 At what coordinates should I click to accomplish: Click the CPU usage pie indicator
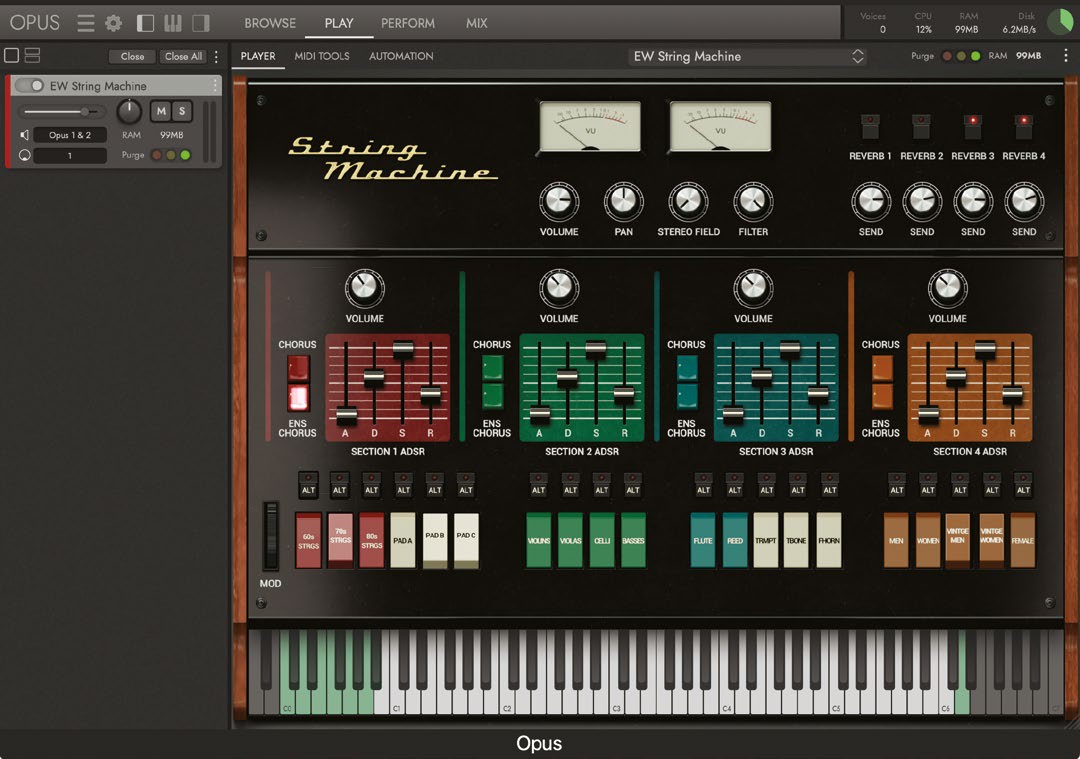tap(1059, 22)
